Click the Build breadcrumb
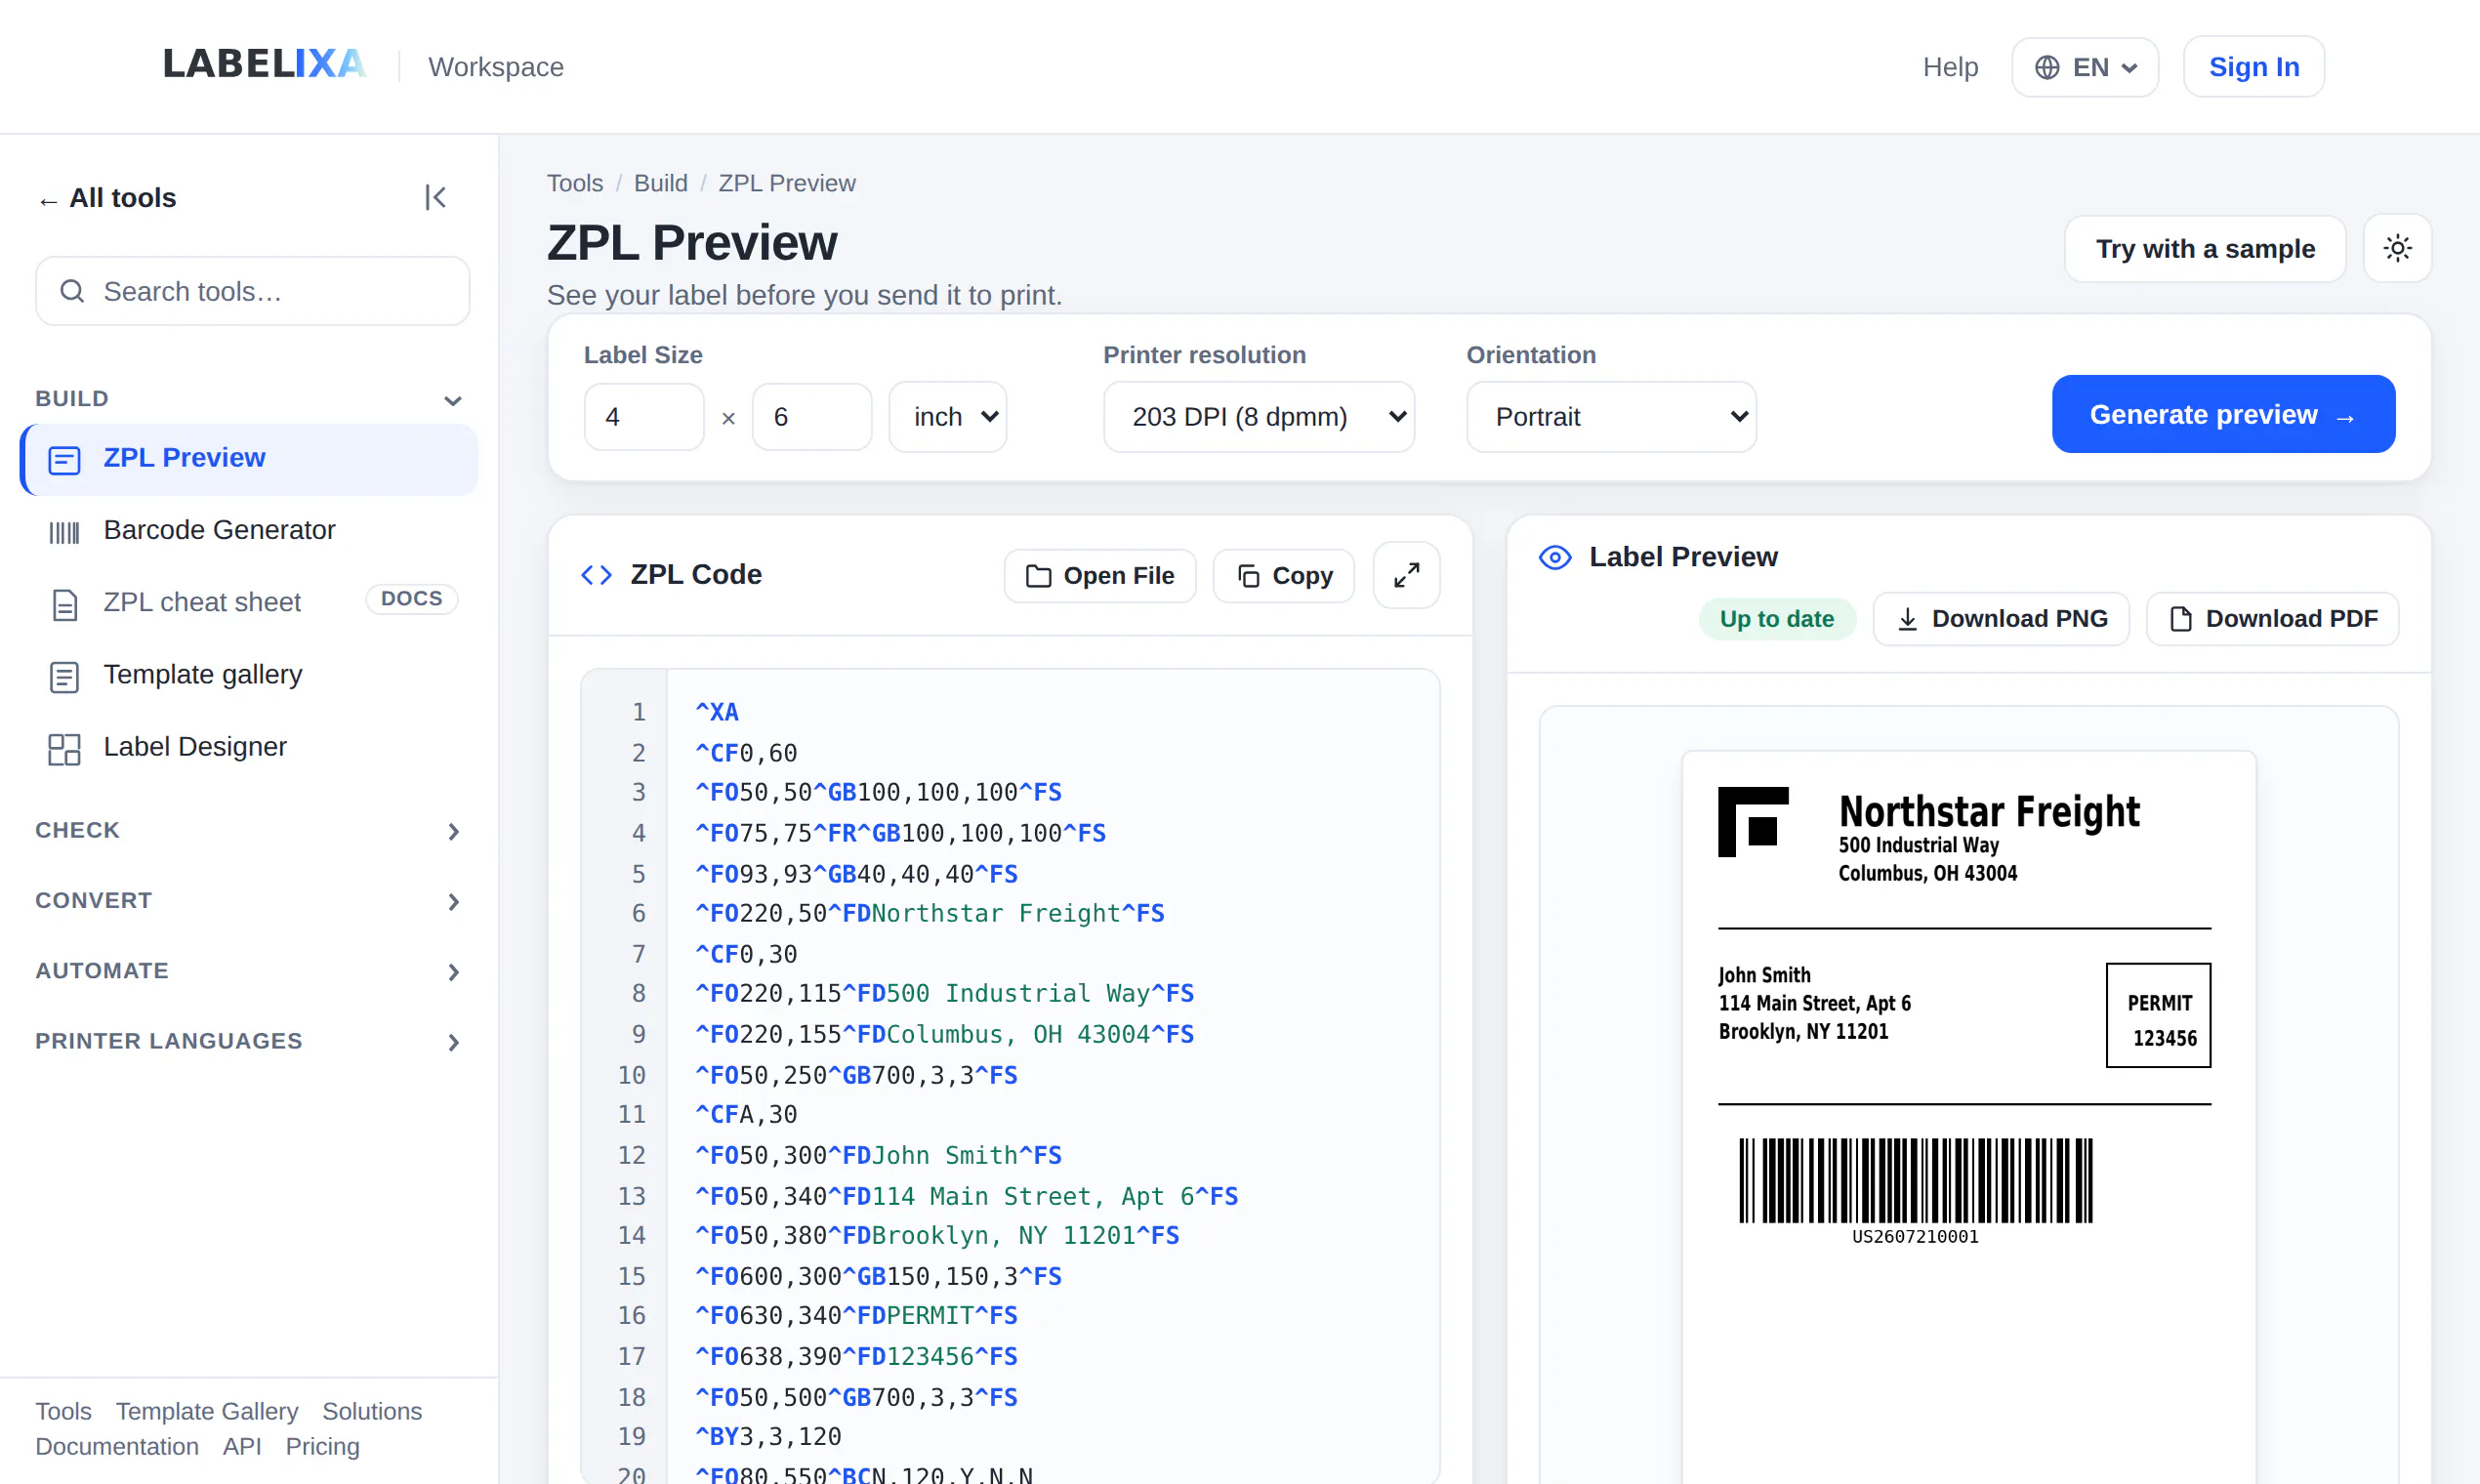Viewport: 2480px width, 1484px height. pyautogui.click(x=660, y=183)
